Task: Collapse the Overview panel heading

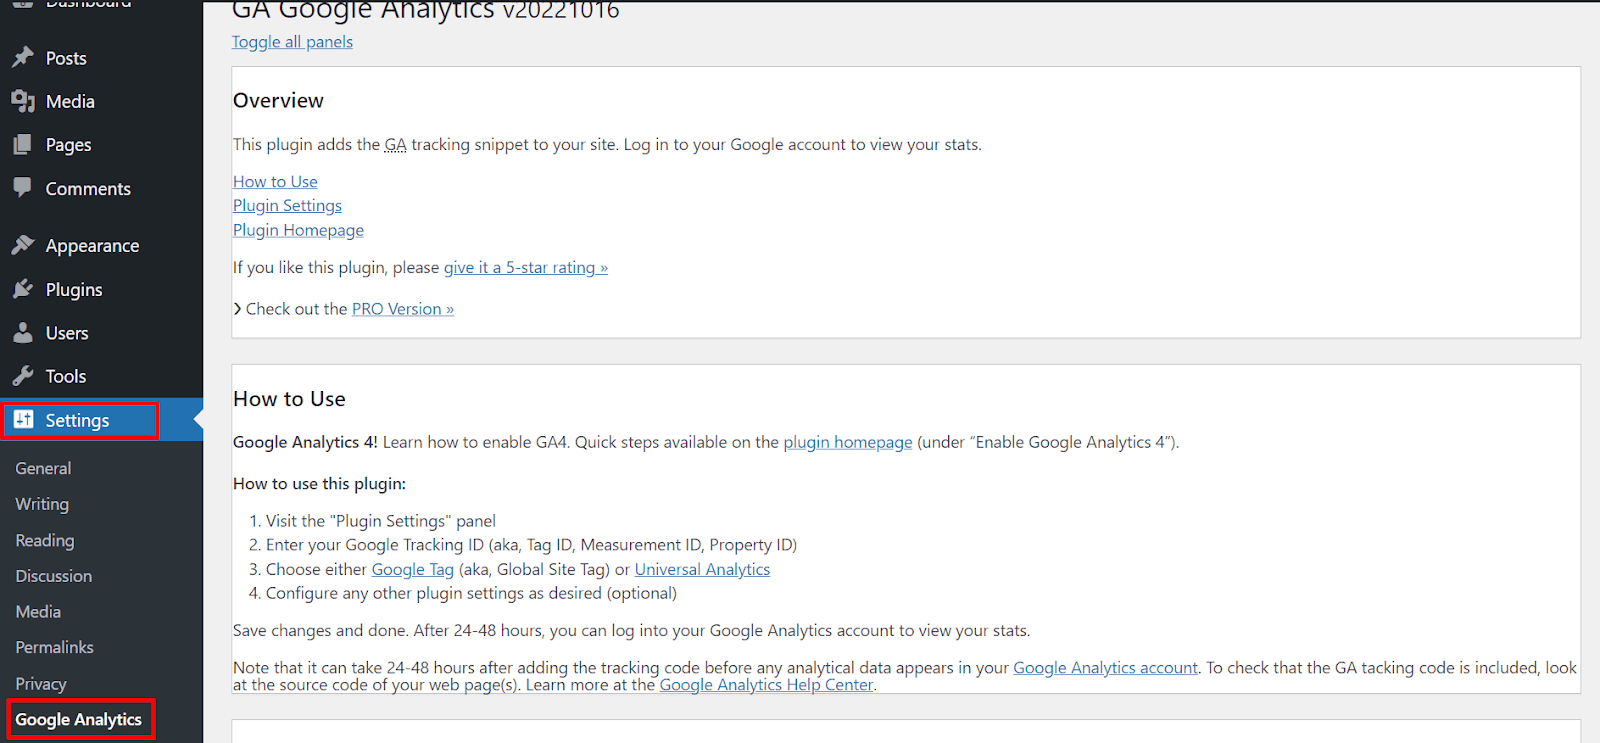Action: click(x=279, y=101)
